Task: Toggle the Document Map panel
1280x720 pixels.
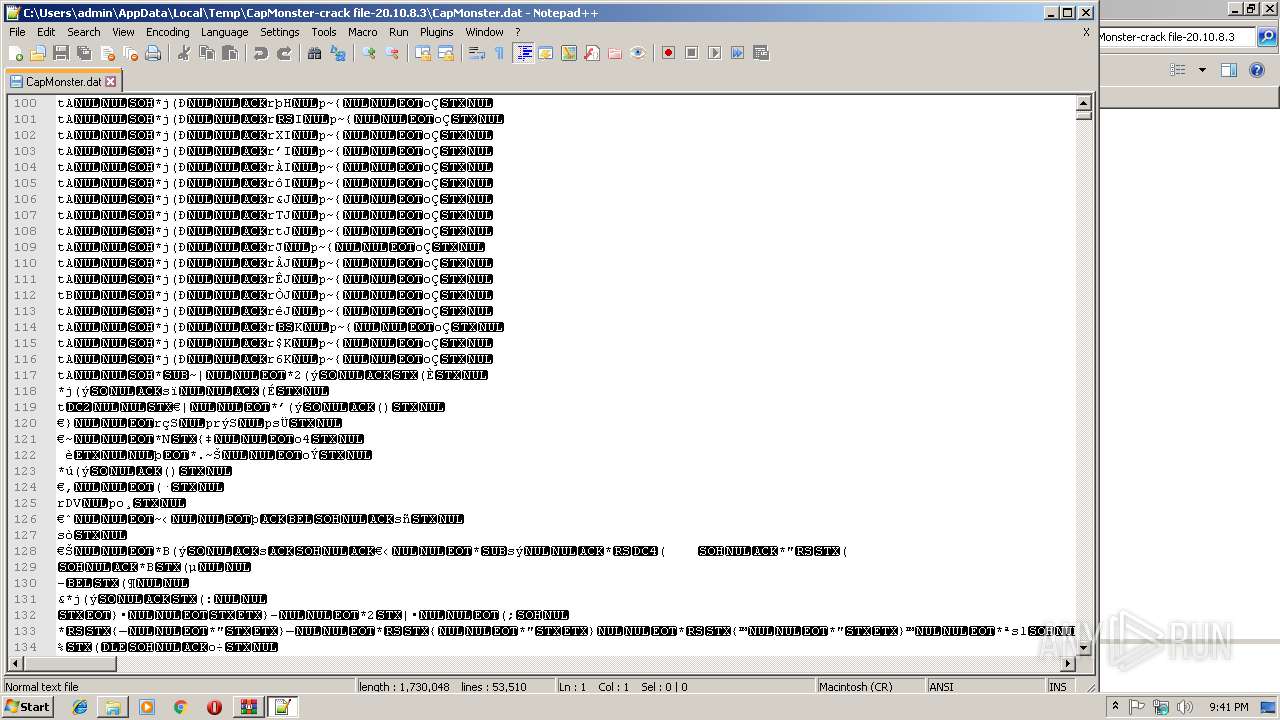Action: click(x=569, y=53)
